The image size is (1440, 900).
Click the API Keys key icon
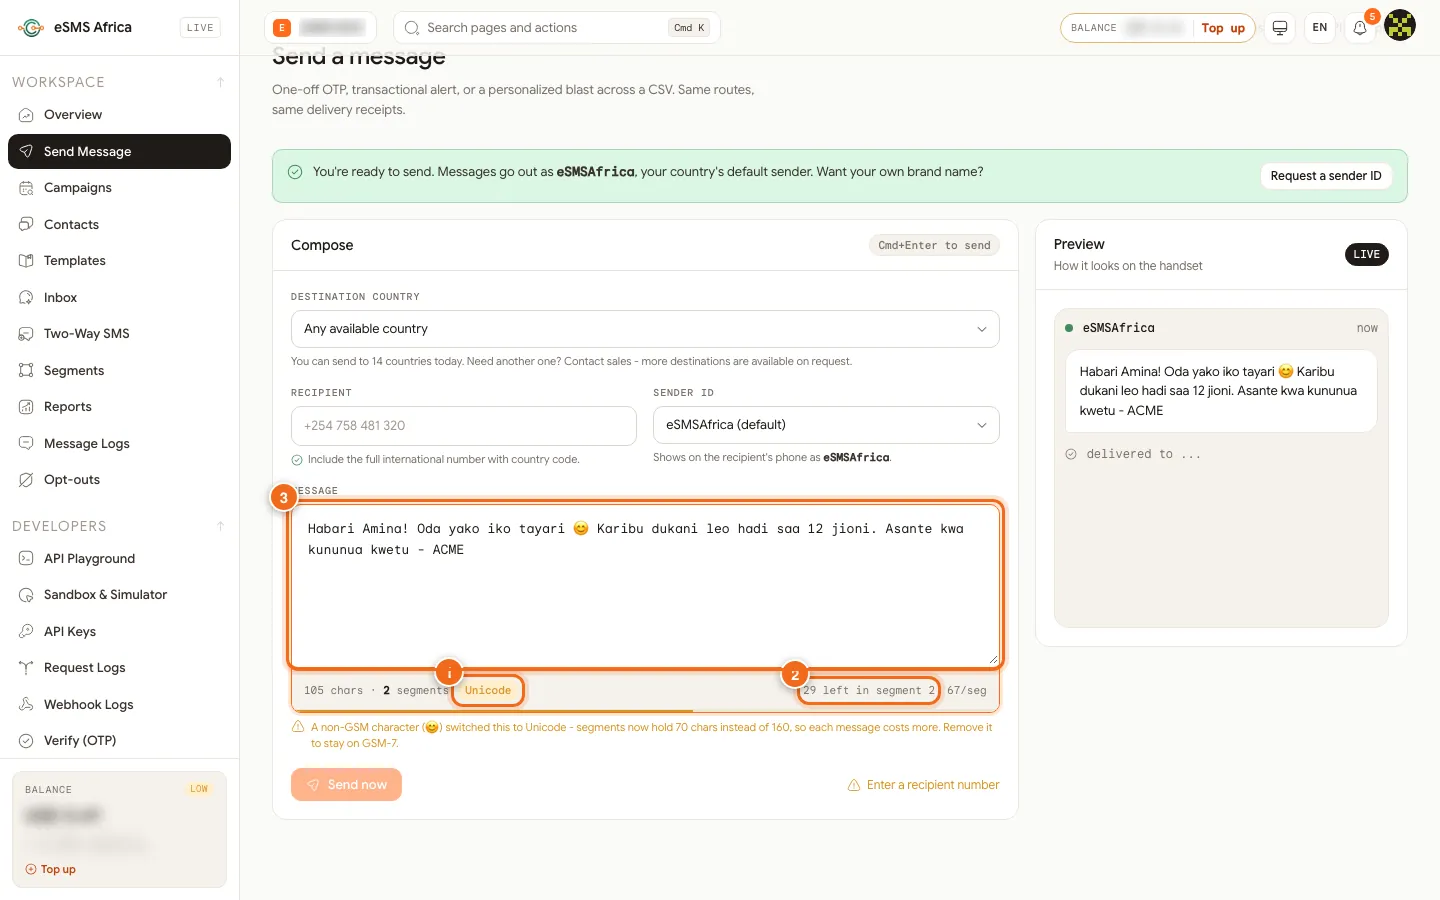pyautogui.click(x=26, y=632)
